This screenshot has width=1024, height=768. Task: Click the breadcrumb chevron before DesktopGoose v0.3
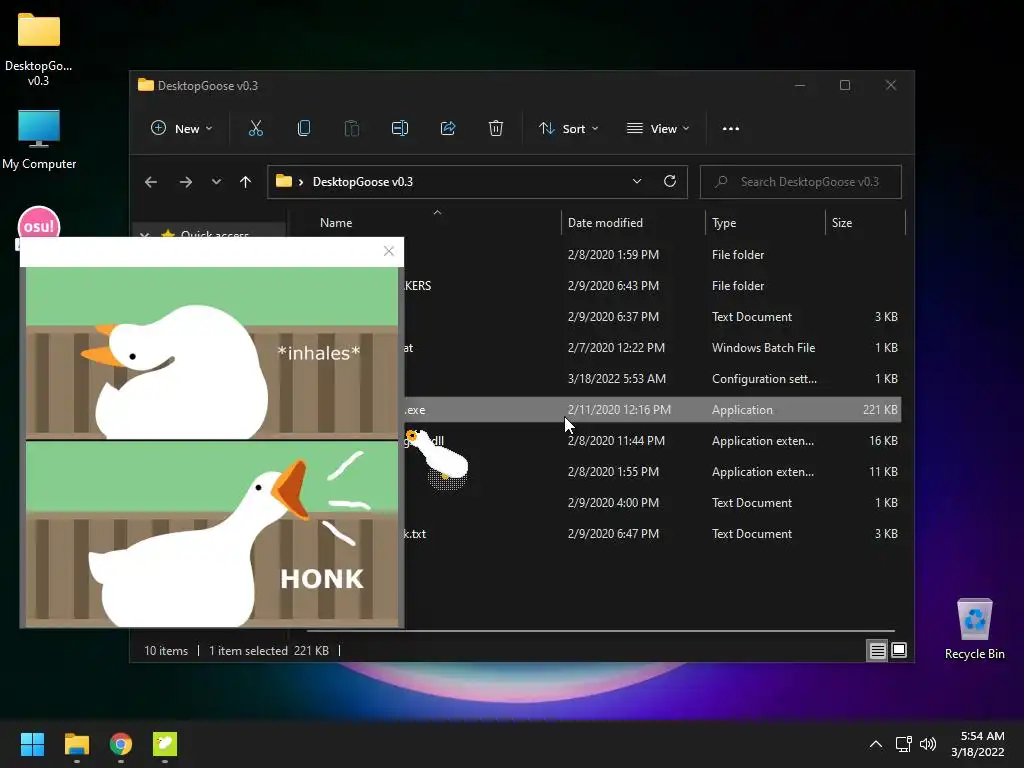[300, 182]
